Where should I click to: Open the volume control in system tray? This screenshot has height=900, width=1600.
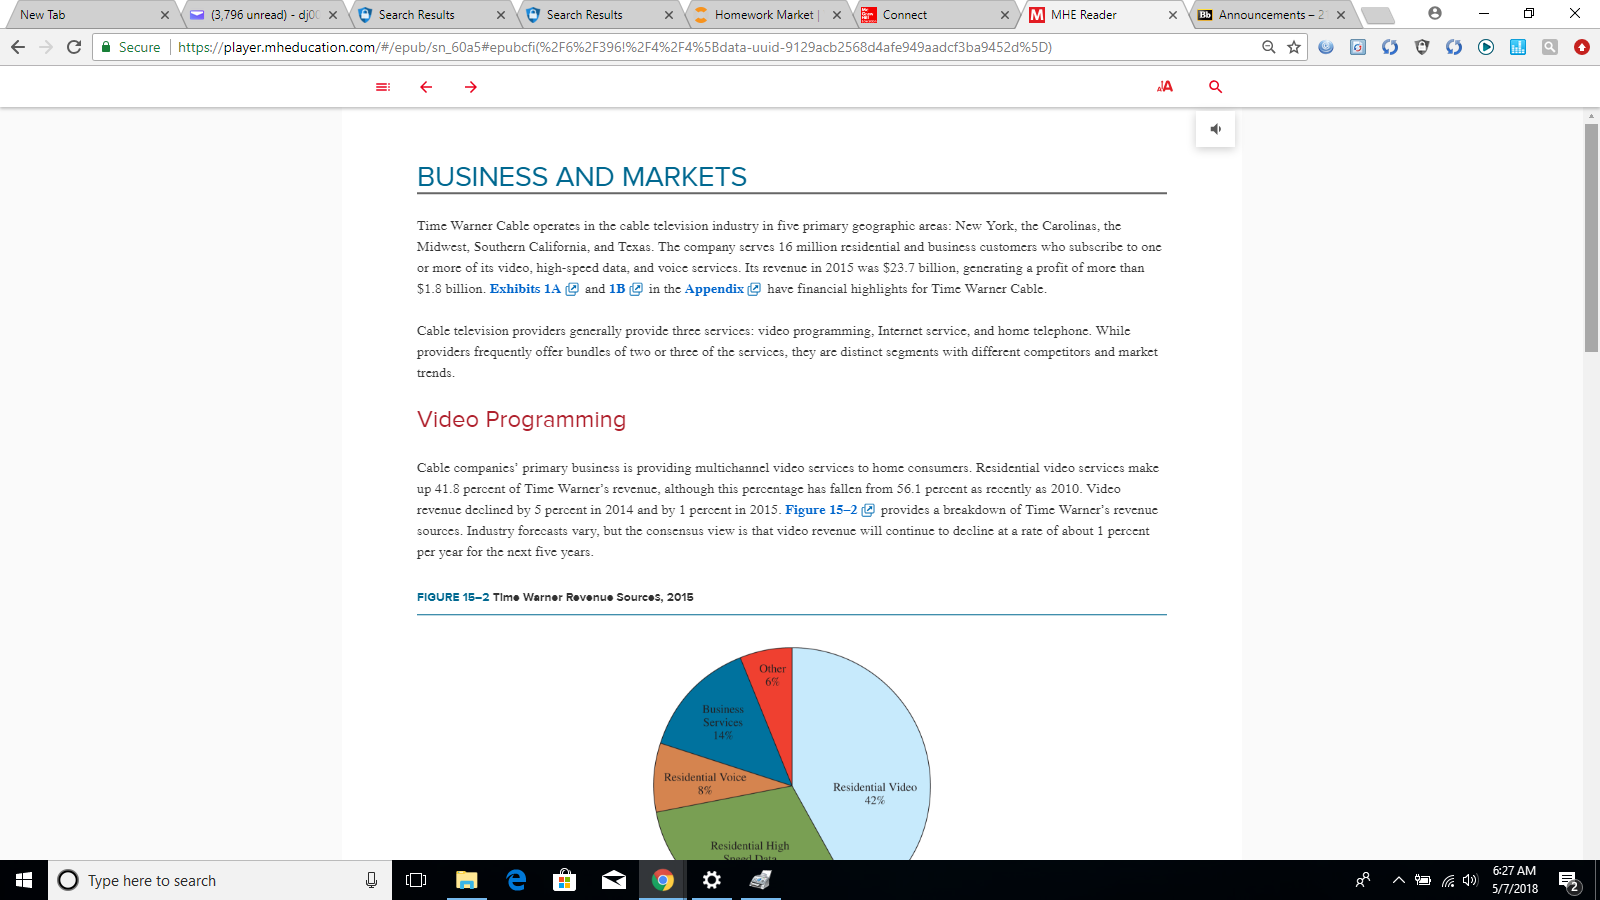(x=1470, y=880)
